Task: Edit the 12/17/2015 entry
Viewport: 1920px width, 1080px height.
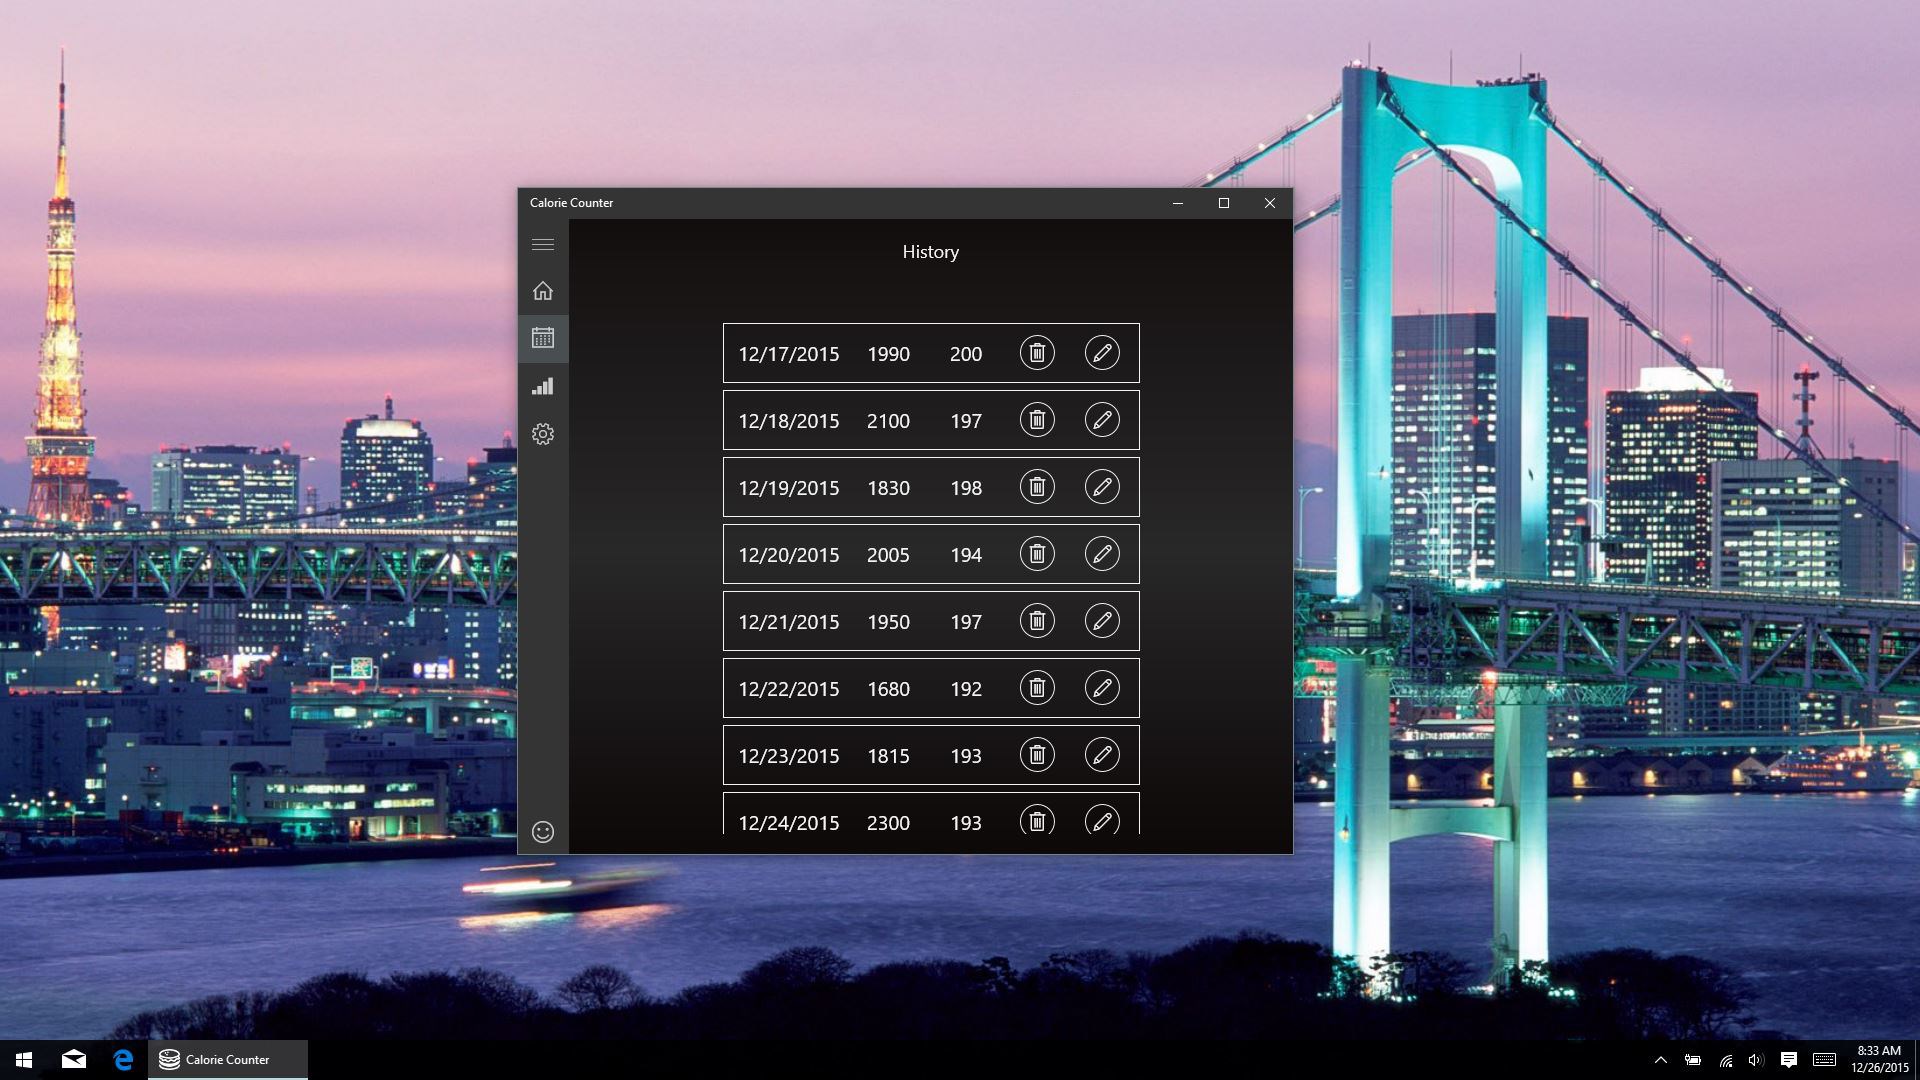Action: point(1102,353)
